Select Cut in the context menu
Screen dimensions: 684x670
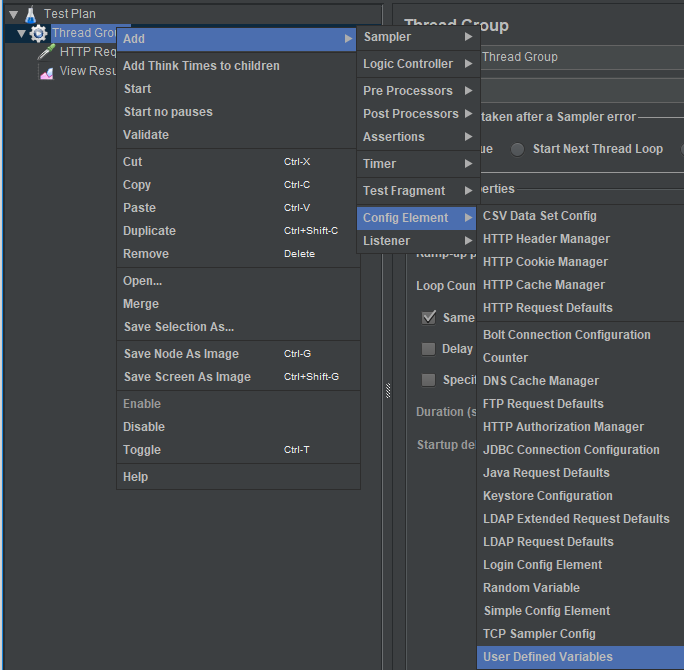click(x=238, y=162)
